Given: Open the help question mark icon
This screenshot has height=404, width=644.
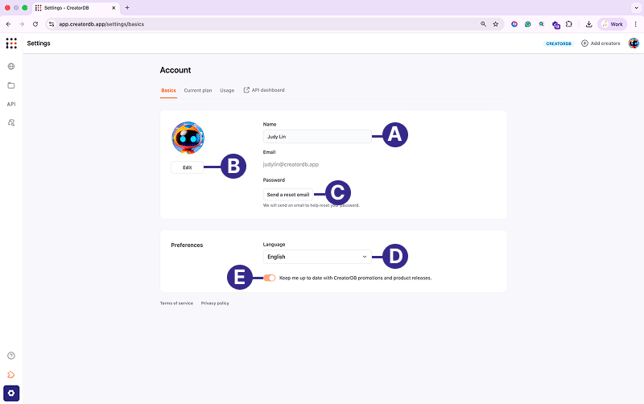Looking at the screenshot, I should (11, 356).
